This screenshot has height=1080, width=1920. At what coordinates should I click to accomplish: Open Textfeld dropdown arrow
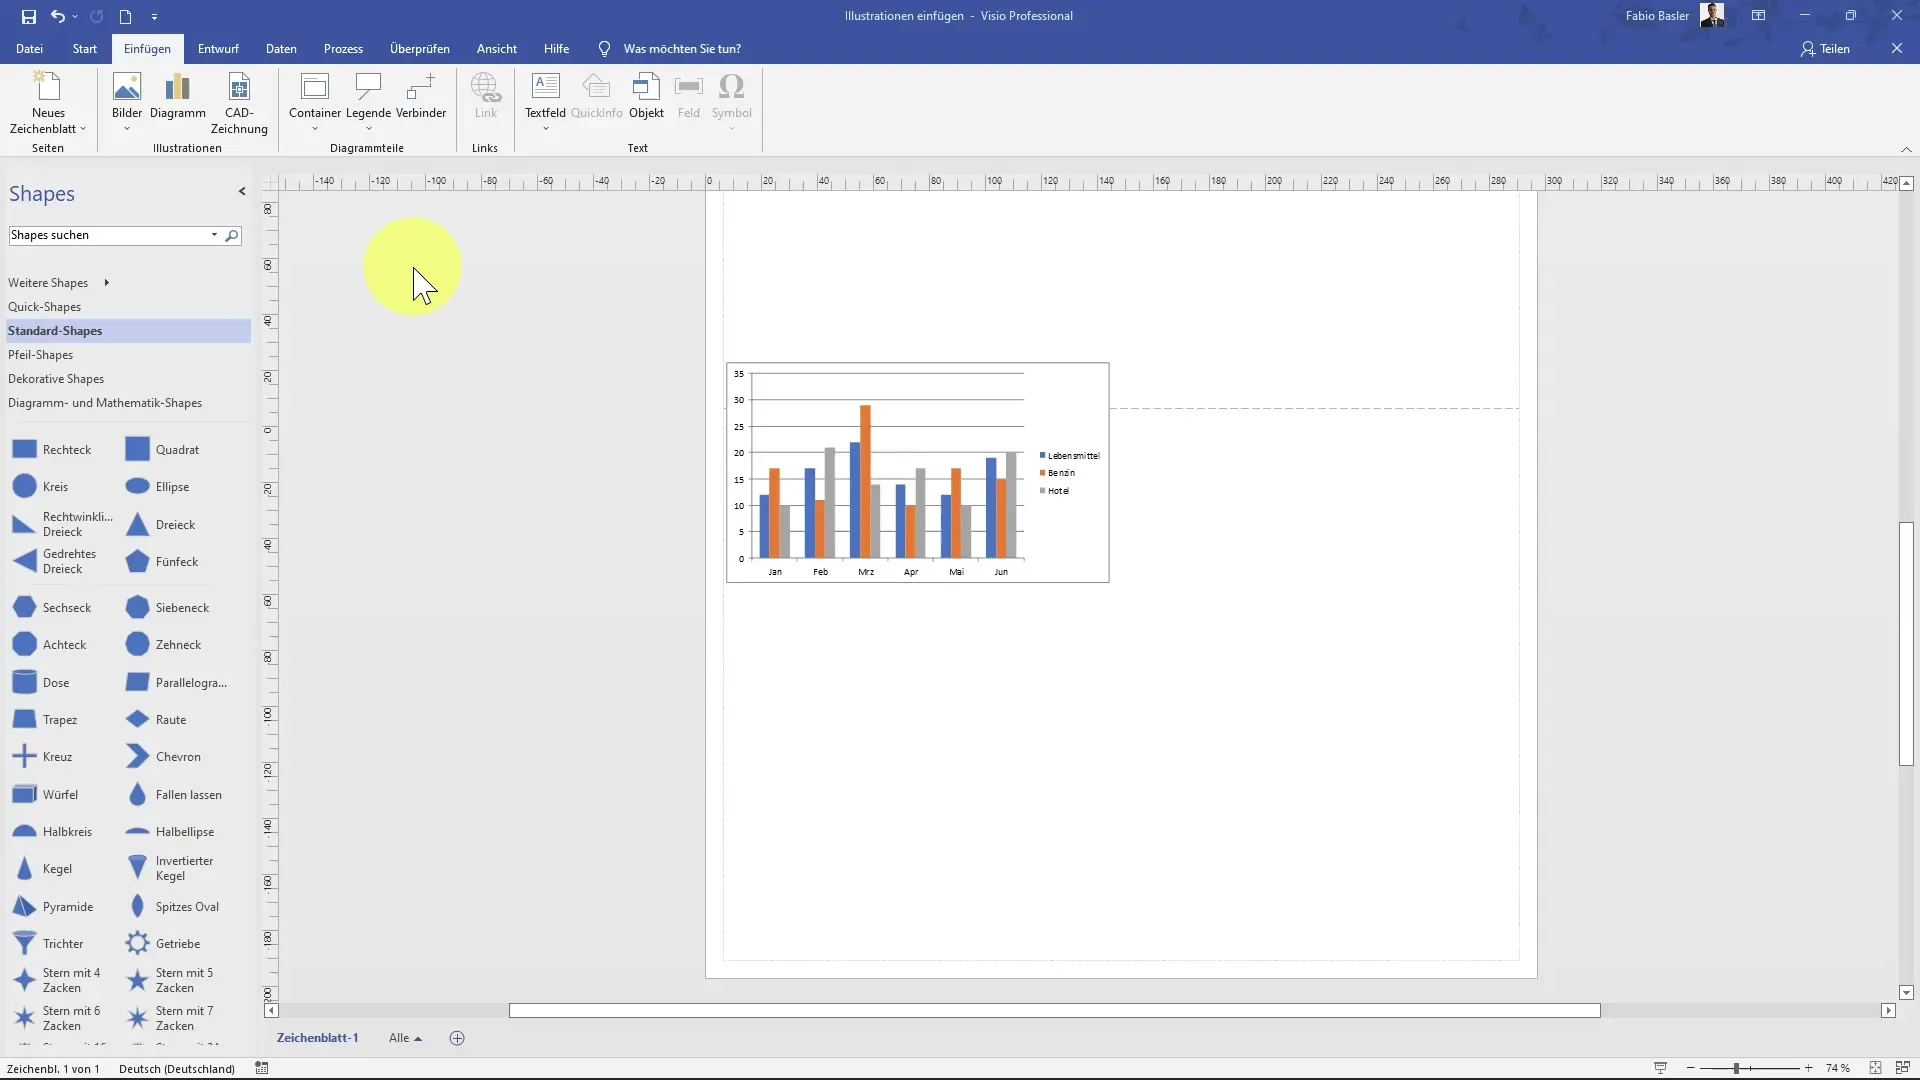click(x=545, y=129)
